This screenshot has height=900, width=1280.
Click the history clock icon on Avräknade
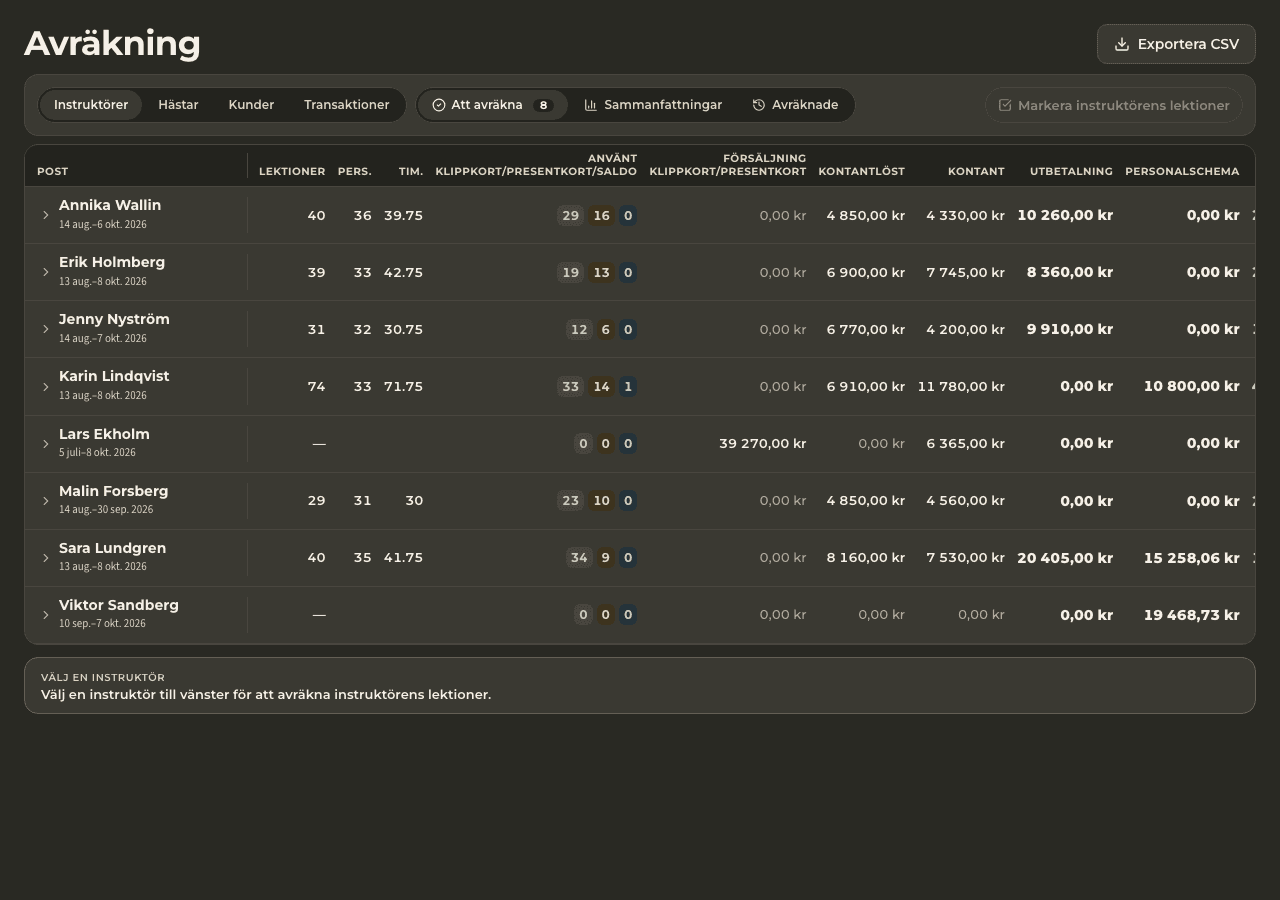(x=759, y=105)
